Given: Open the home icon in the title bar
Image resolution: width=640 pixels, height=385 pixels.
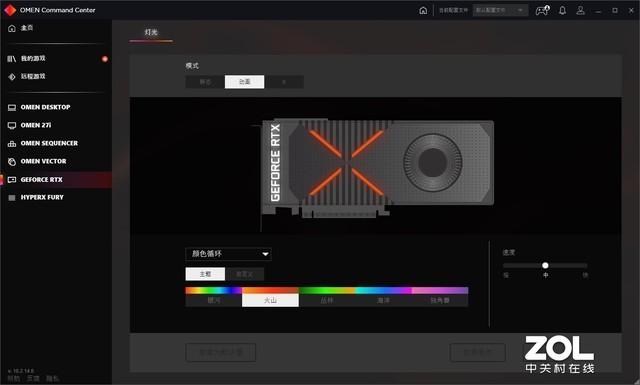Looking at the screenshot, I should click(423, 10).
